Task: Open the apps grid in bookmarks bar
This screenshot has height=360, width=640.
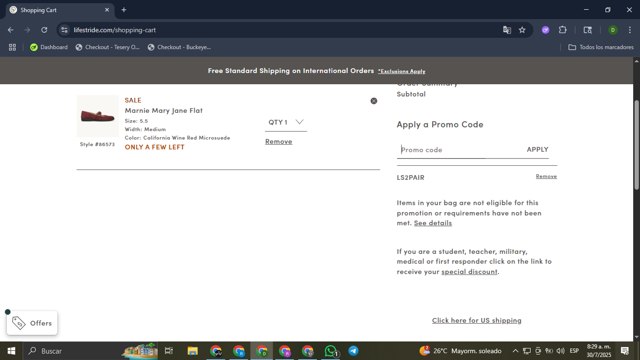Action: click(12, 47)
